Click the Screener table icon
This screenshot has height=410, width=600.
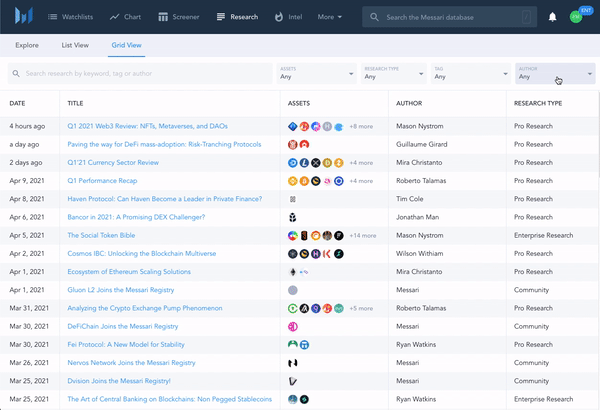point(163,17)
